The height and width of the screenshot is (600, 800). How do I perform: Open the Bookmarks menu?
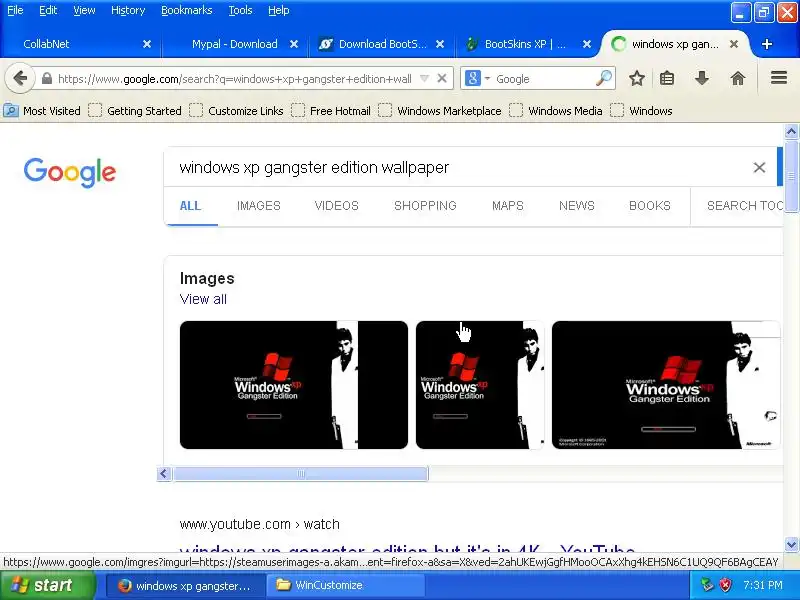tap(186, 10)
